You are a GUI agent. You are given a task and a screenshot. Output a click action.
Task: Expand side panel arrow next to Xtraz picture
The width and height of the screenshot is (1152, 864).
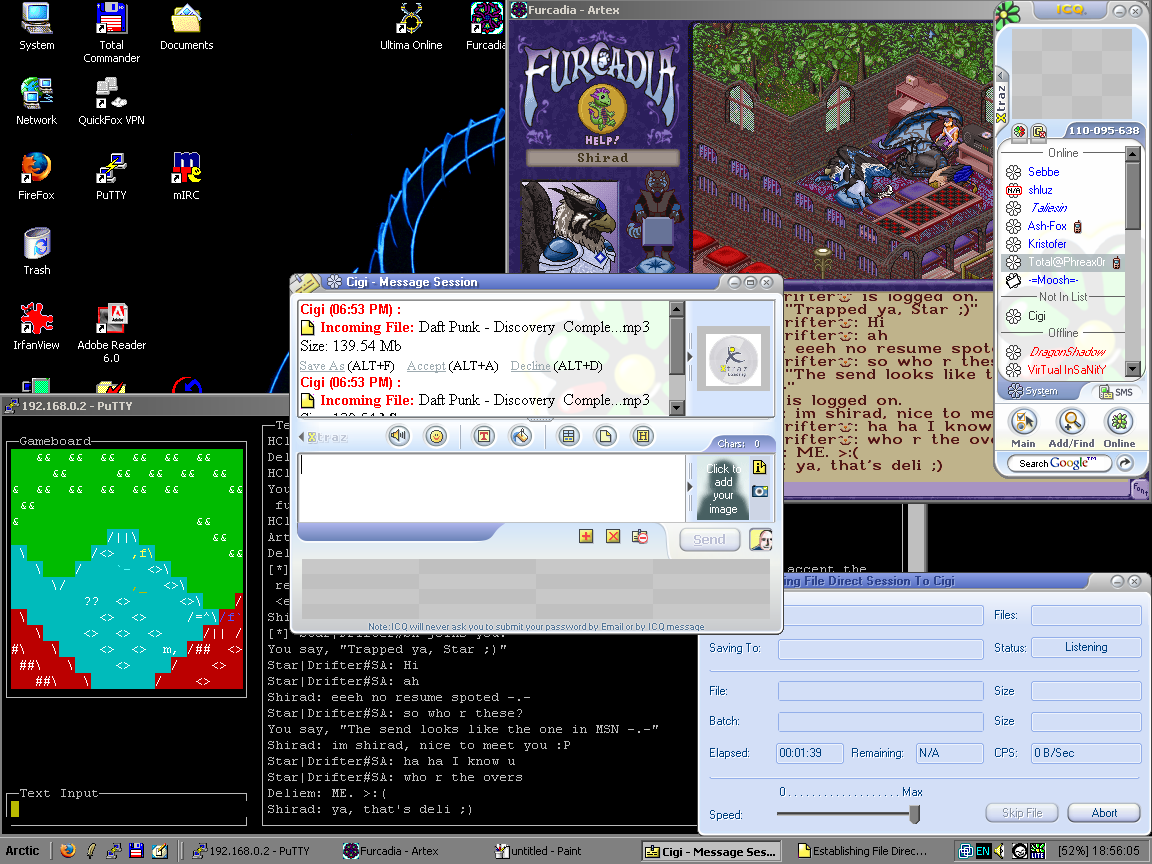pyautogui.click(x=689, y=356)
